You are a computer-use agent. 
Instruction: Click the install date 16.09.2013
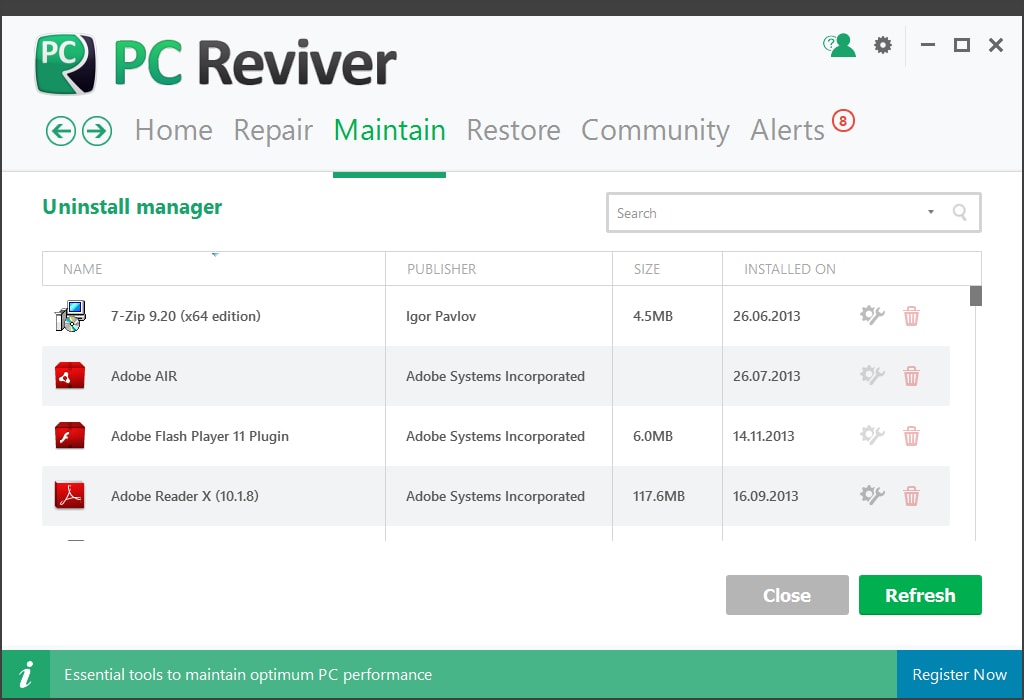click(765, 496)
